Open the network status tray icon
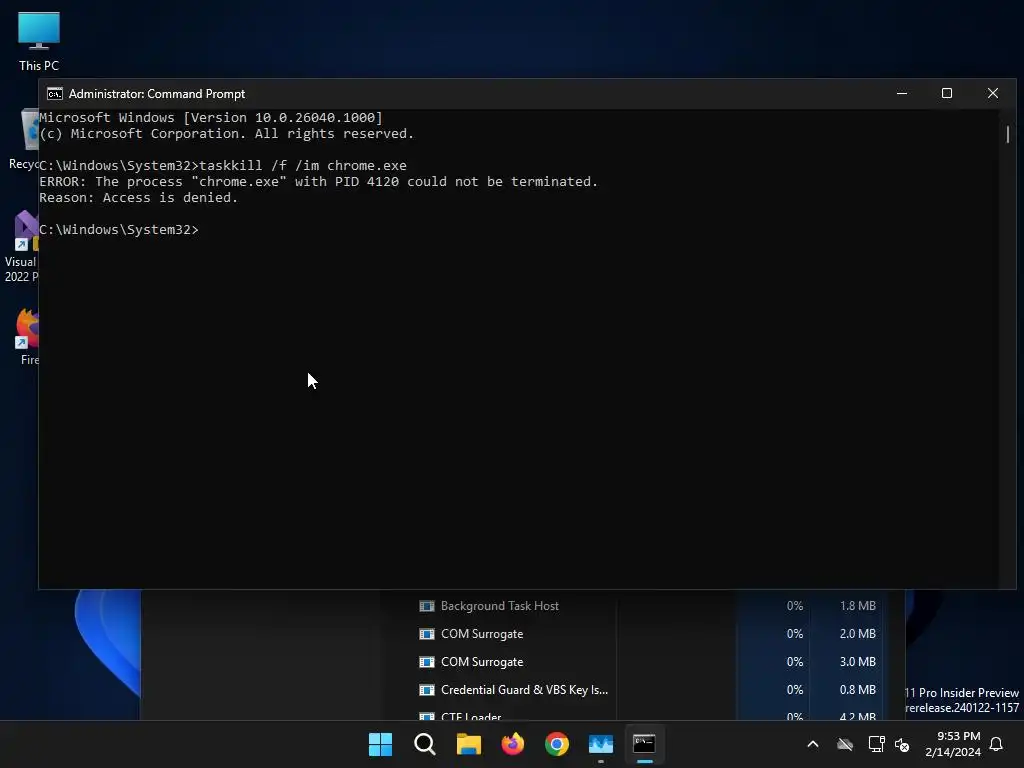Image resolution: width=1024 pixels, height=768 pixels. pyautogui.click(x=876, y=744)
